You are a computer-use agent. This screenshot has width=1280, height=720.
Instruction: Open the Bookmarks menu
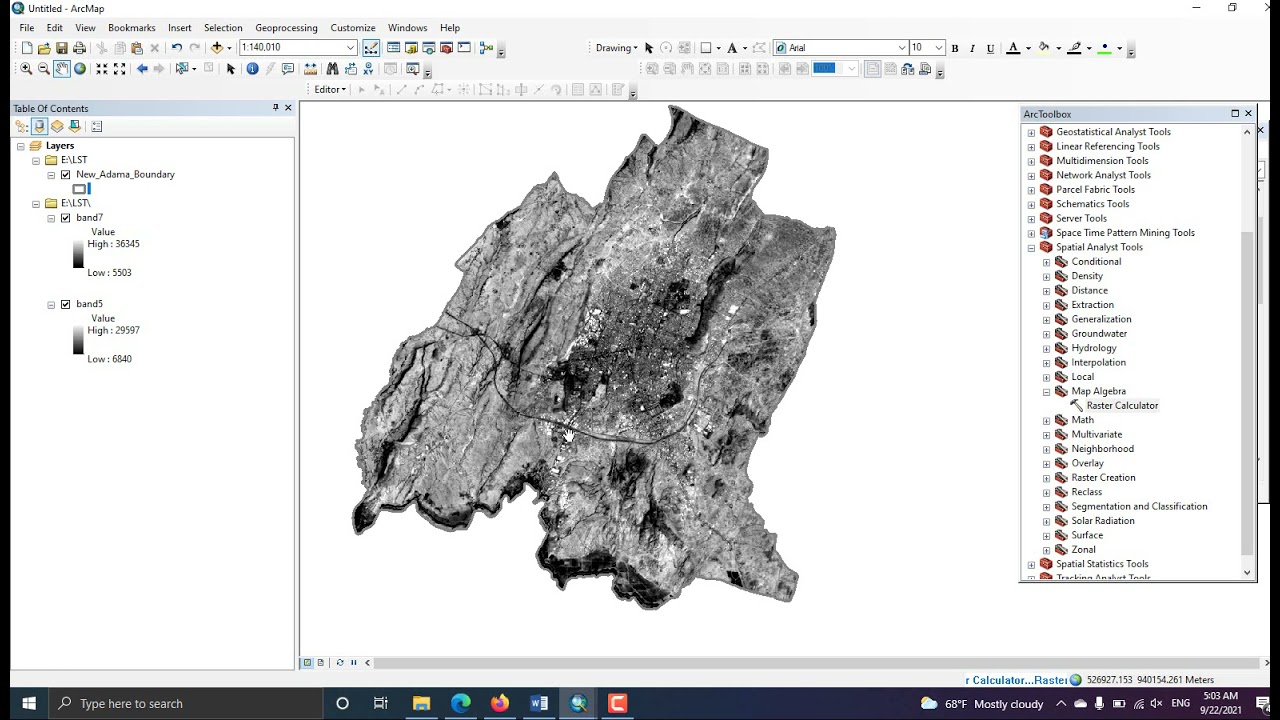[x=131, y=28]
